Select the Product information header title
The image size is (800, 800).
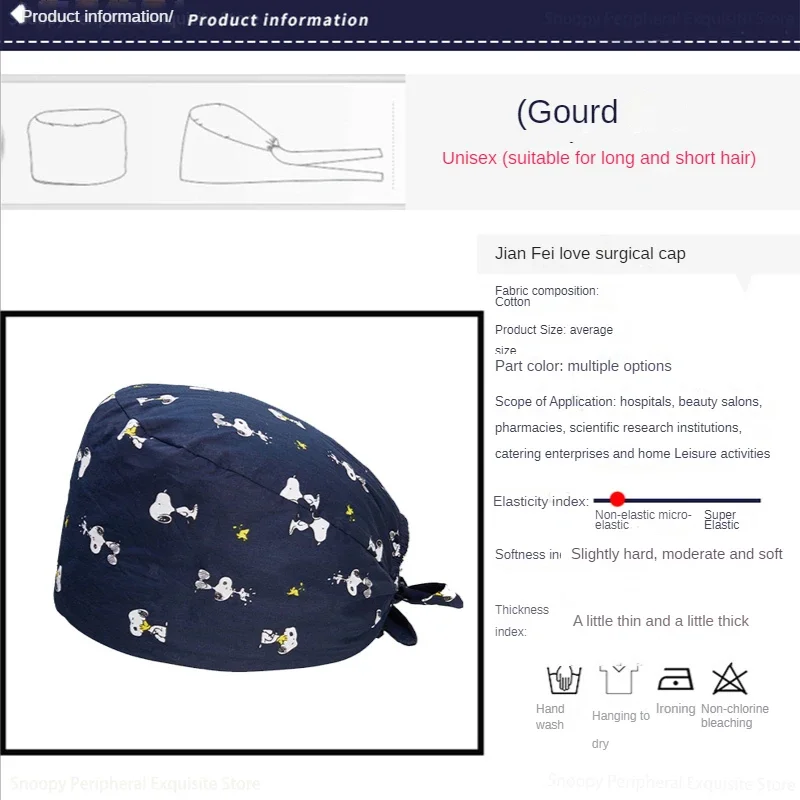click(x=278, y=20)
